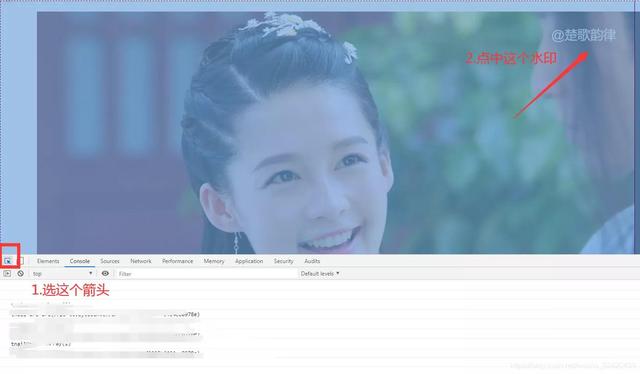Screen dimensions: 640x374
Task: Toggle the live expression eye icon
Action: click(x=105, y=274)
